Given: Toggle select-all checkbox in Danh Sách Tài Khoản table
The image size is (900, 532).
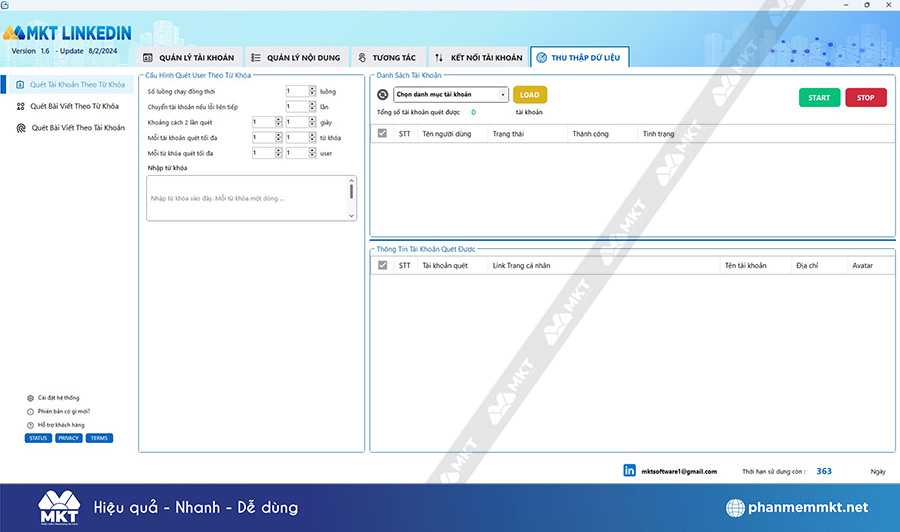Looking at the screenshot, I should pyautogui.click(x=382, y=133).
